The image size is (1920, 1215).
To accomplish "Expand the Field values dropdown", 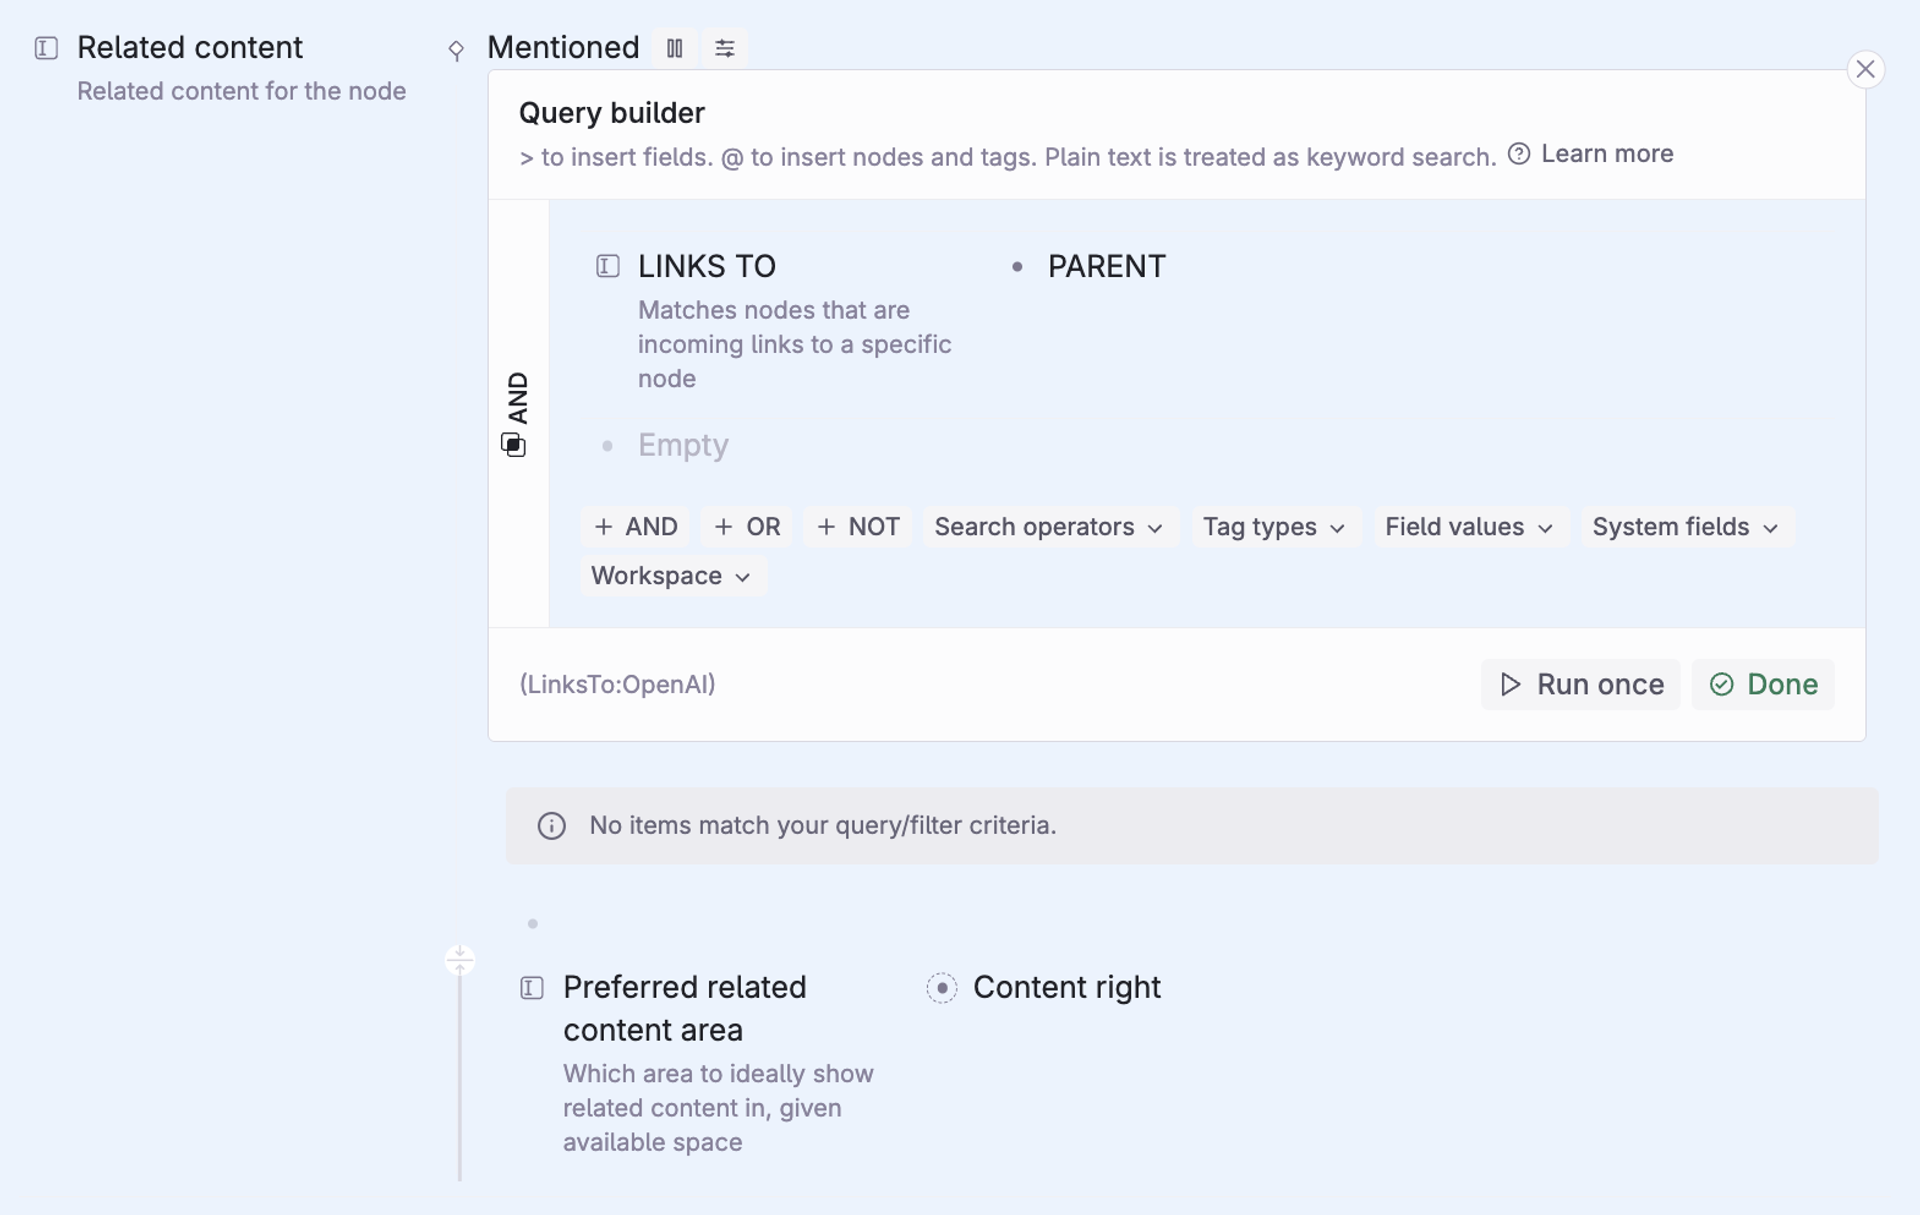I will (1468, 527).
